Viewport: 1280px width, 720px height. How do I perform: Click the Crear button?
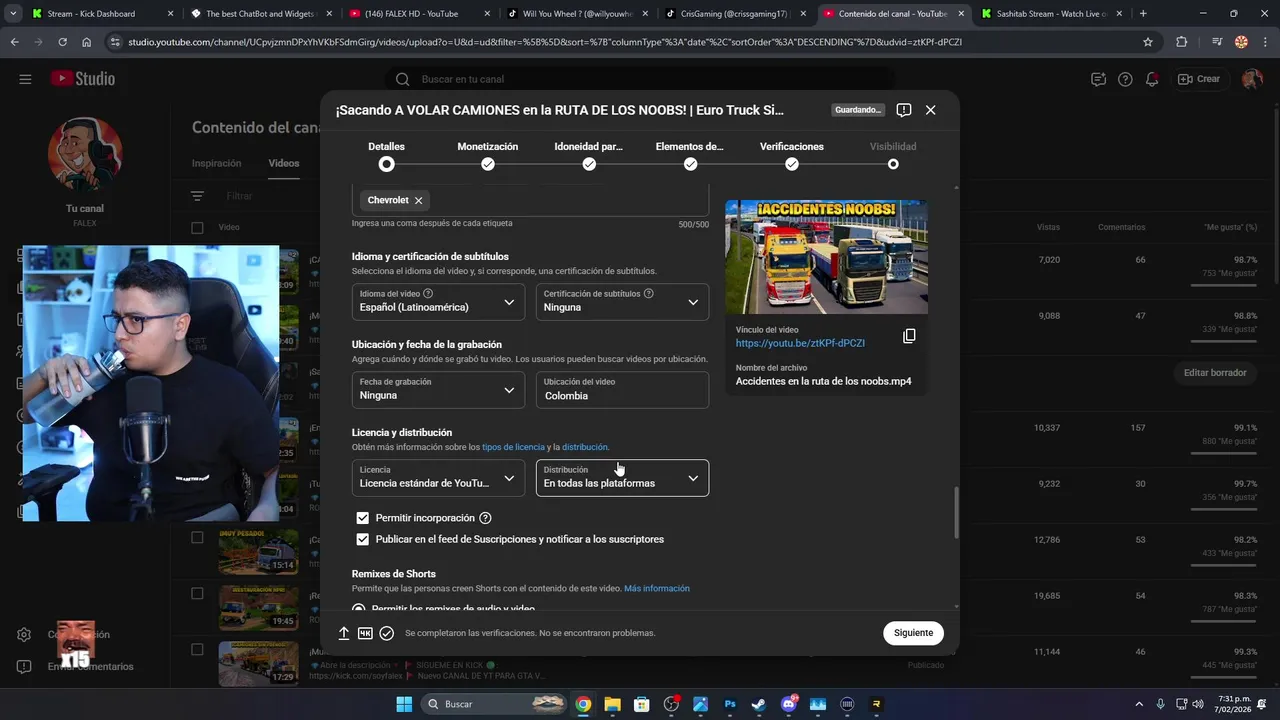(x=1200, y=79)
